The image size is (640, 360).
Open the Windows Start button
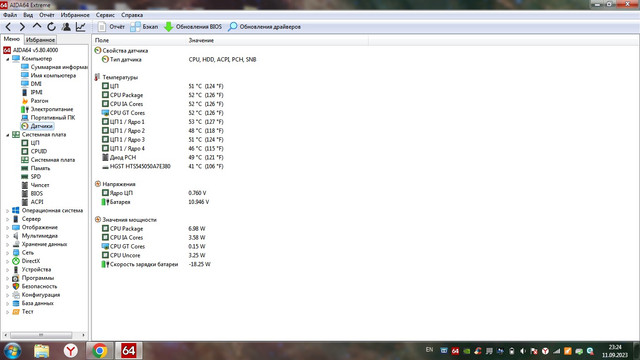(x=12, y=351)
